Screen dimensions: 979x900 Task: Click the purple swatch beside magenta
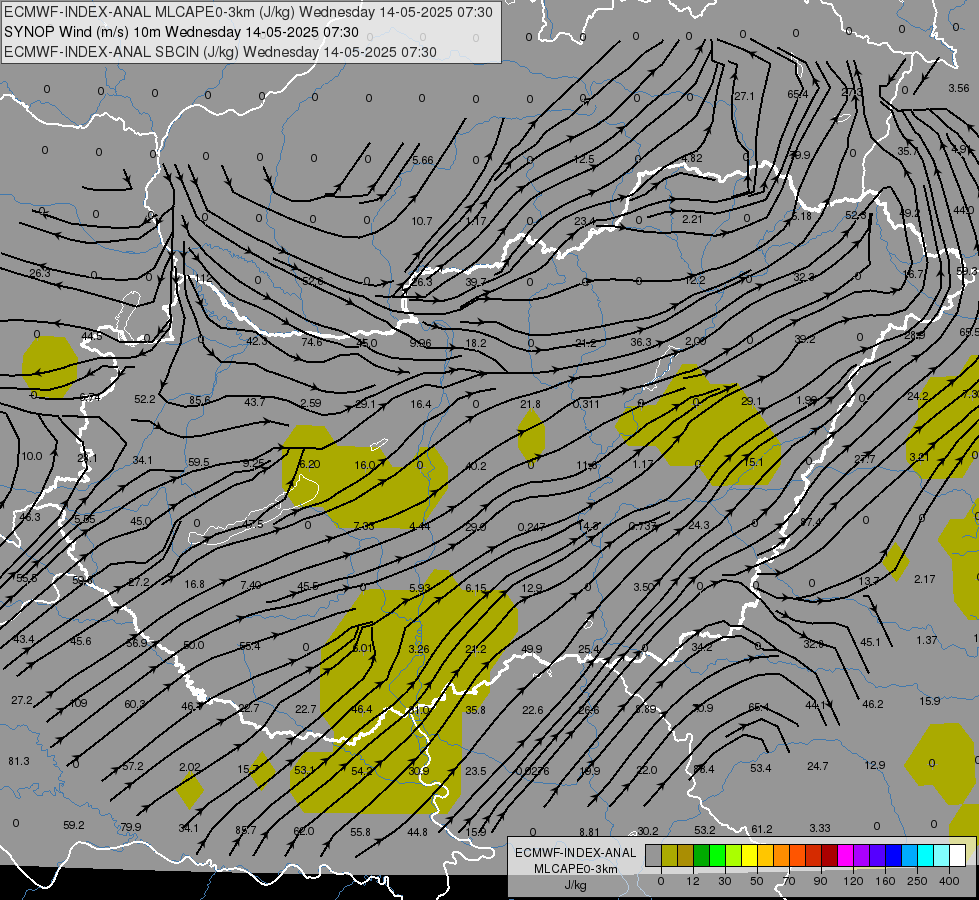[862, 855]
